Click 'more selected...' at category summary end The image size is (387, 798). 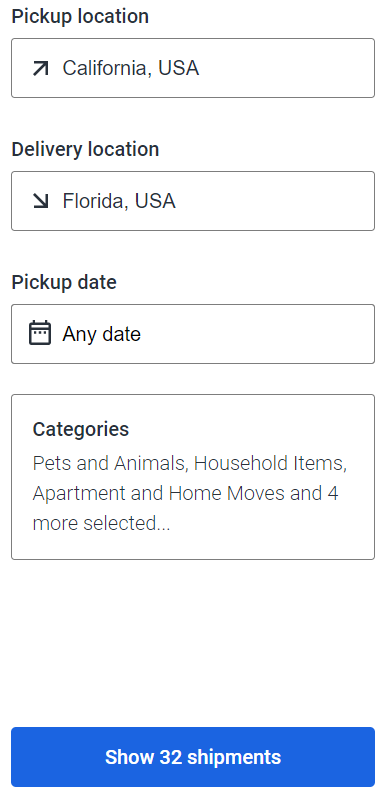(x=101, y=523)
